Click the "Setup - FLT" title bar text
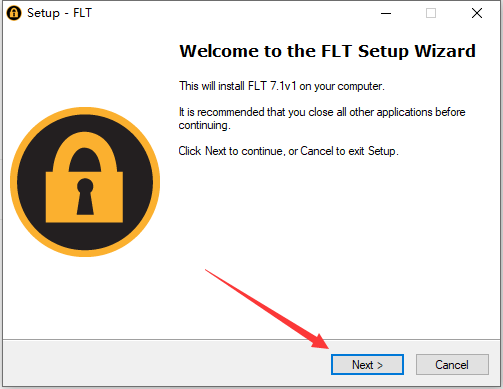Viewport: 503px width, 389px height. point(59,13)
